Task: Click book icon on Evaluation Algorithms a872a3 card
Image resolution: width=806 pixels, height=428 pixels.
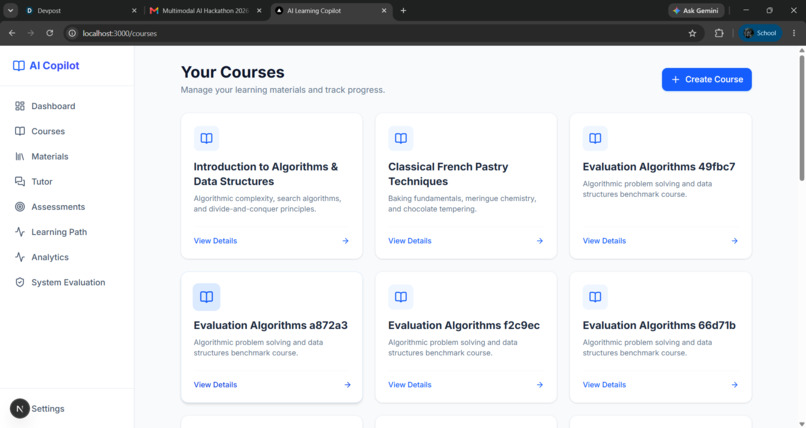Action: (206, 297)
